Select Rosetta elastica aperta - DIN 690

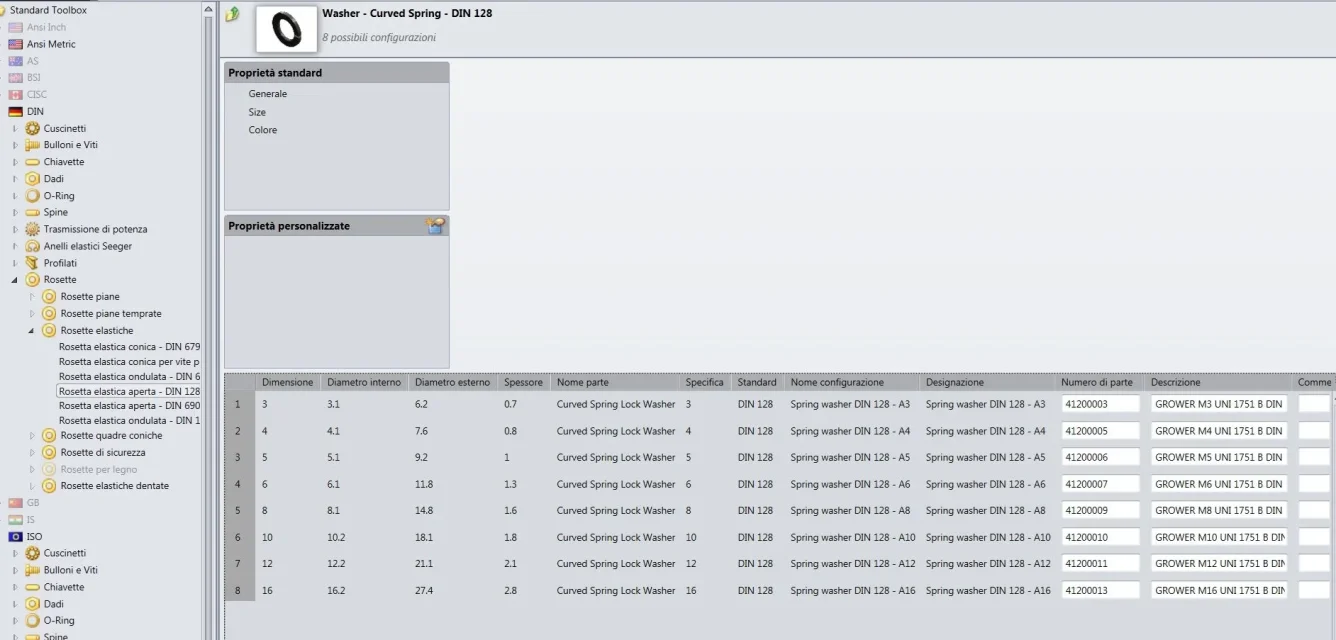pos(130,407)
